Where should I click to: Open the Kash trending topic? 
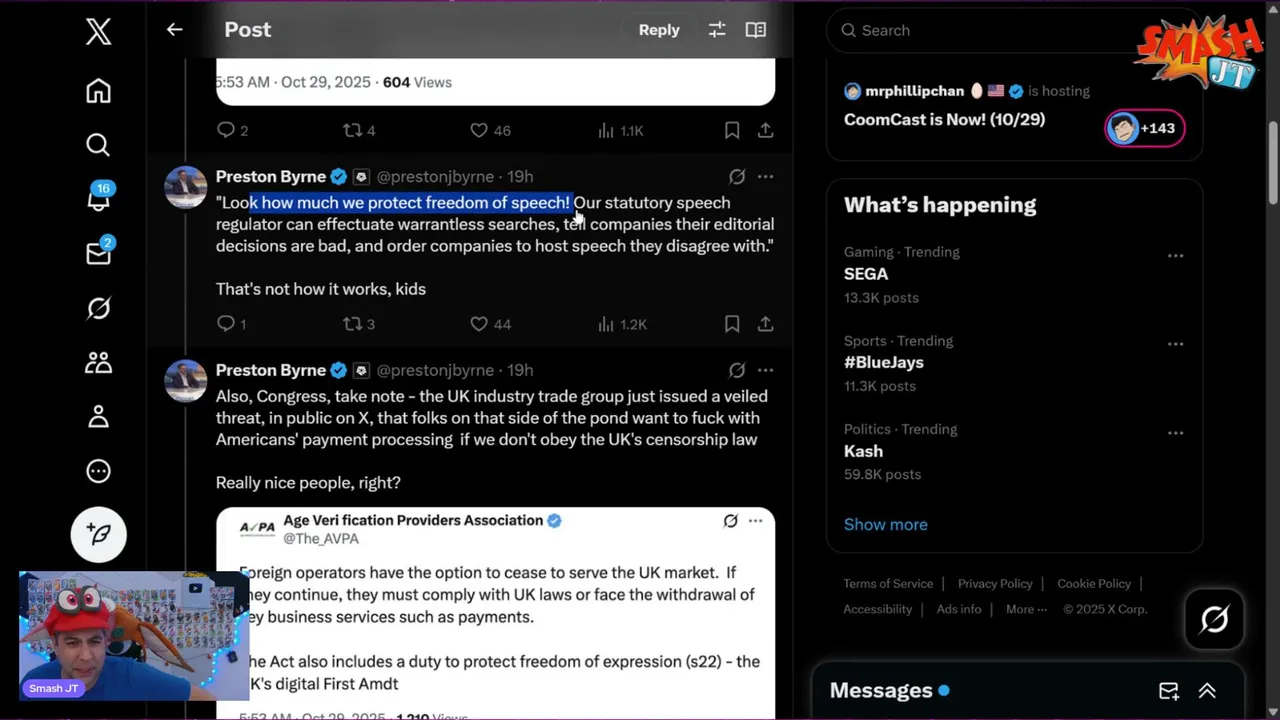click(x=864, y=451)
